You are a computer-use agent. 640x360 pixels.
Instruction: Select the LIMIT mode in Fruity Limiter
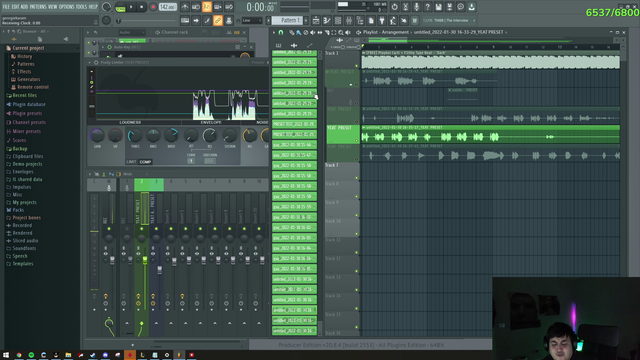pyautogui.click(x=131, y=162)
